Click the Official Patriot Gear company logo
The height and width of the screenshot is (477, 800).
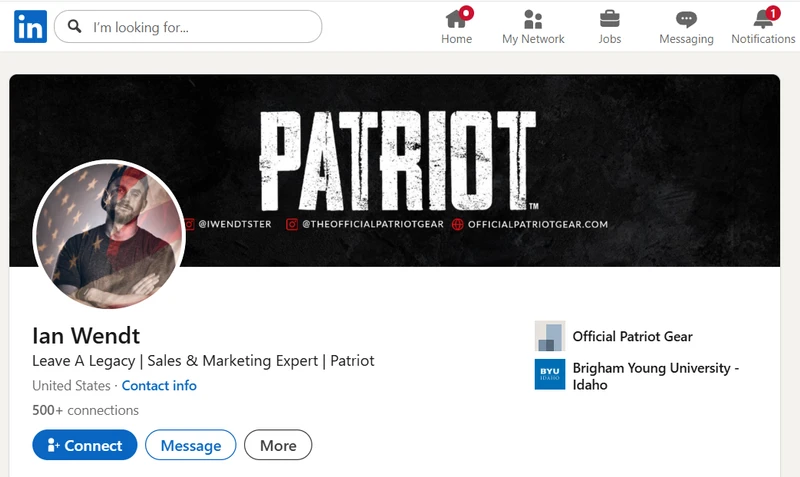550,336
